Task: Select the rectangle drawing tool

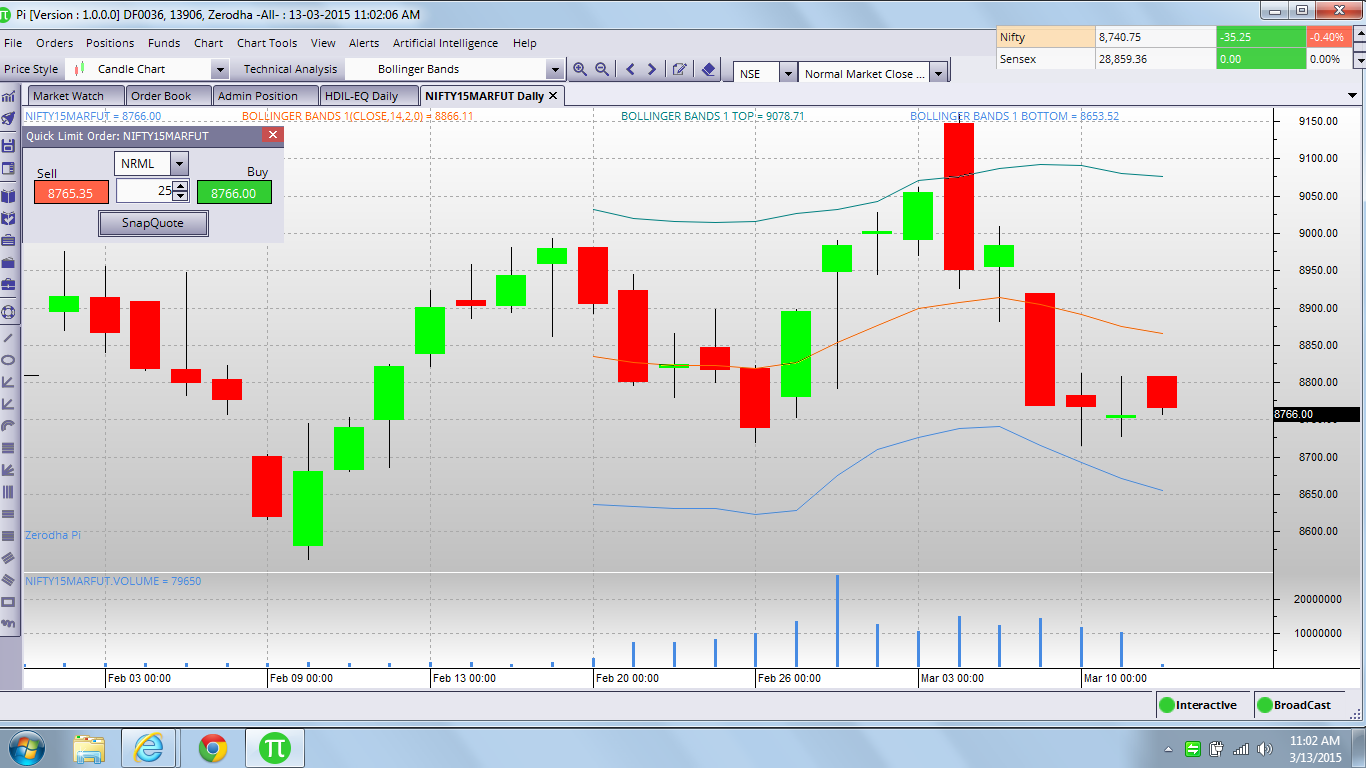Action: tap(9, 602)
